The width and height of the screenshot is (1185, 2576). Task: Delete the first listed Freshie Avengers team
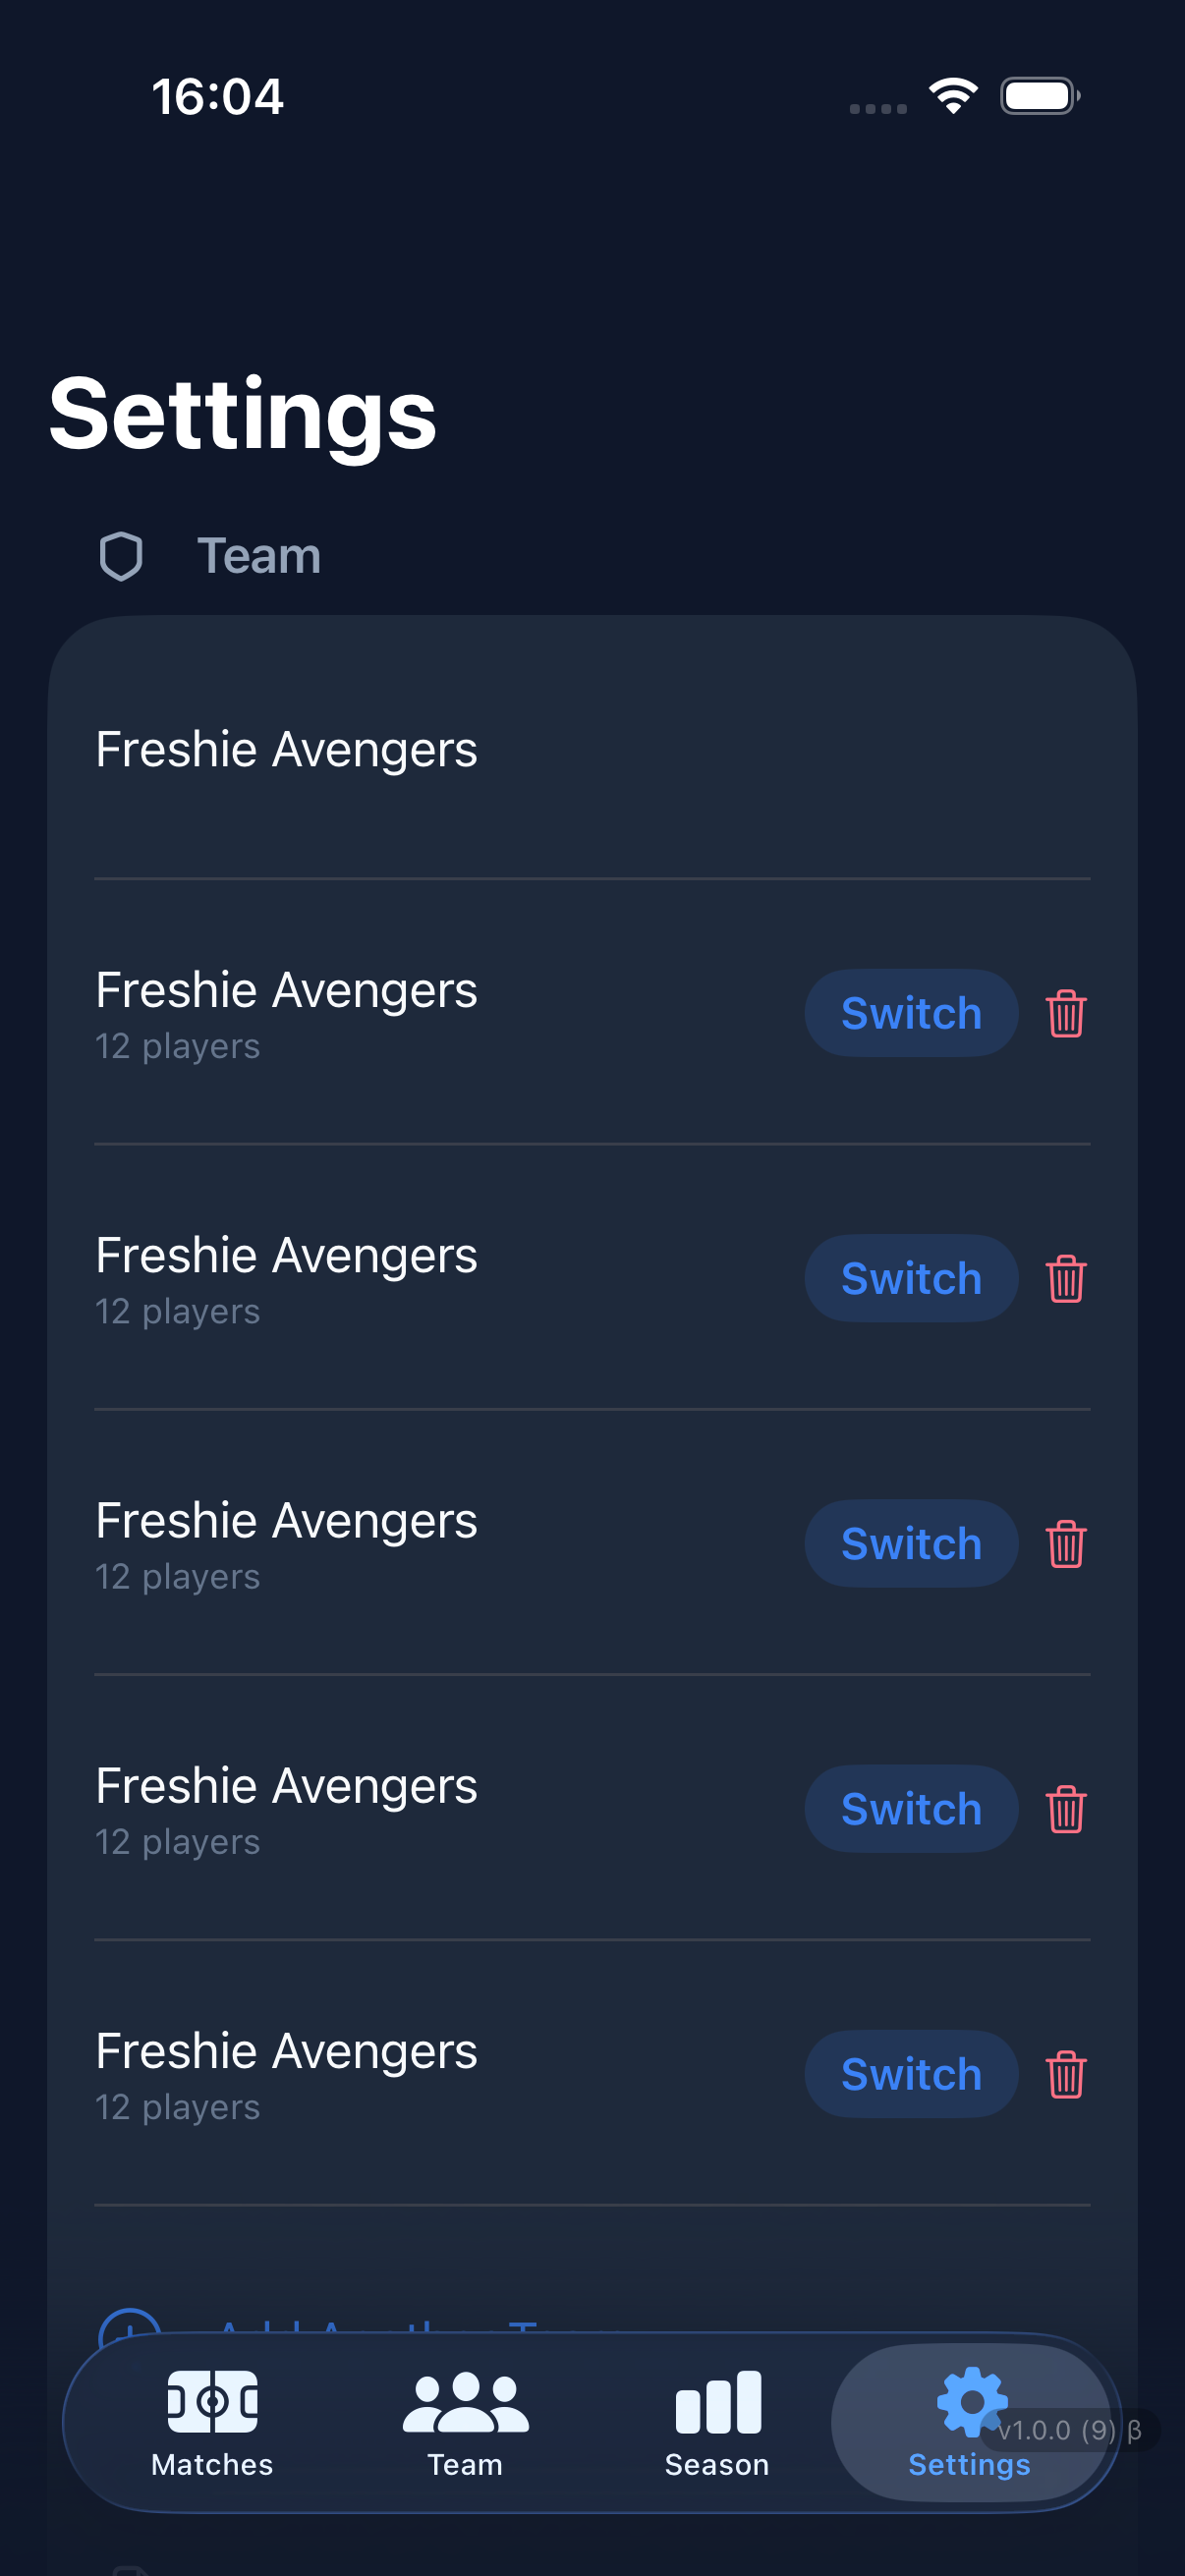pyautogui.click(x=1066, y=1013)
